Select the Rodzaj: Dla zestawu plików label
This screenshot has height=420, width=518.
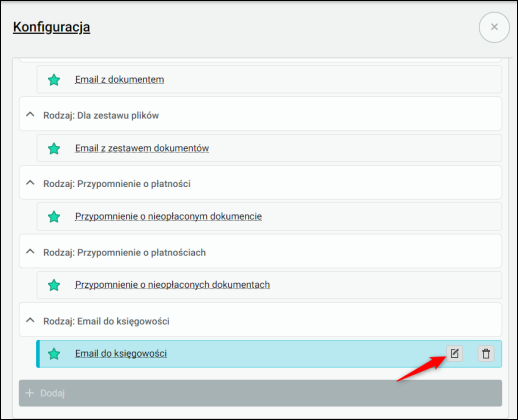point(101,116)
